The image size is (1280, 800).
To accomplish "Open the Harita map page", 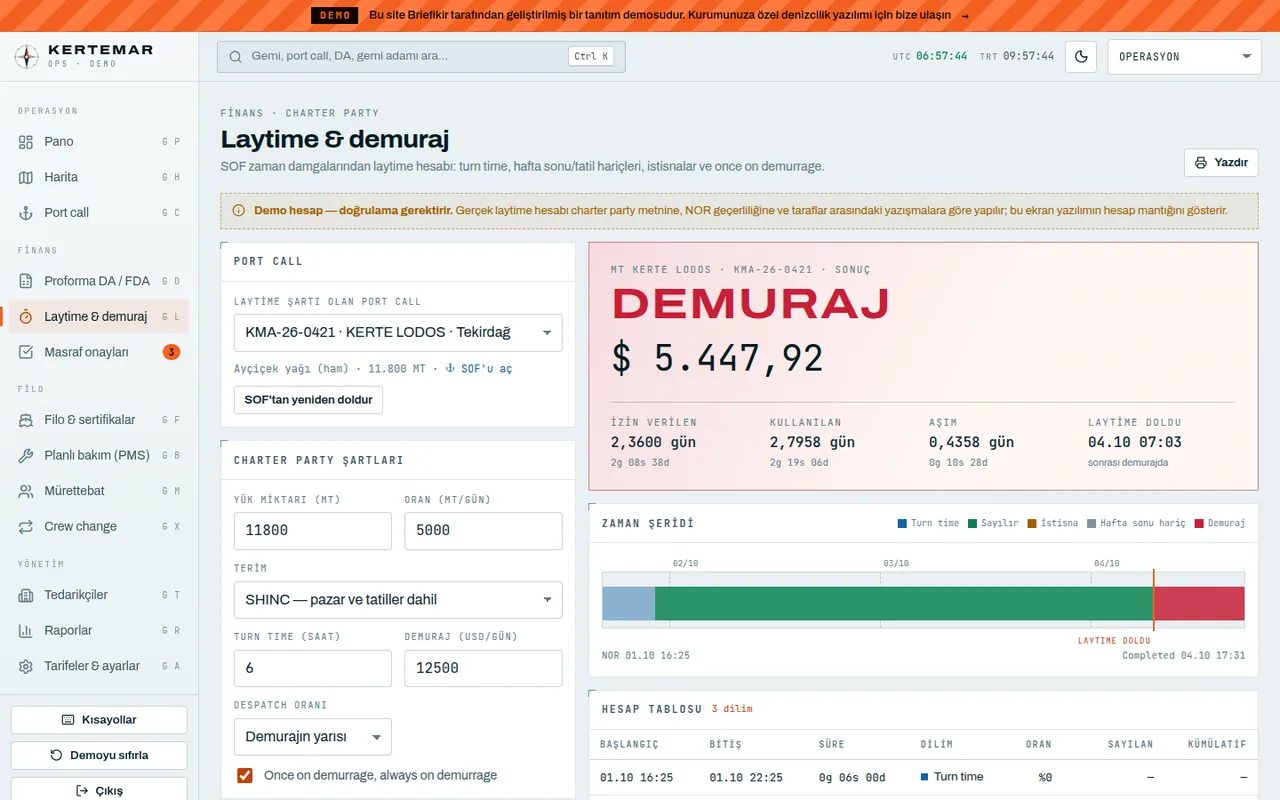I will 99,177.
